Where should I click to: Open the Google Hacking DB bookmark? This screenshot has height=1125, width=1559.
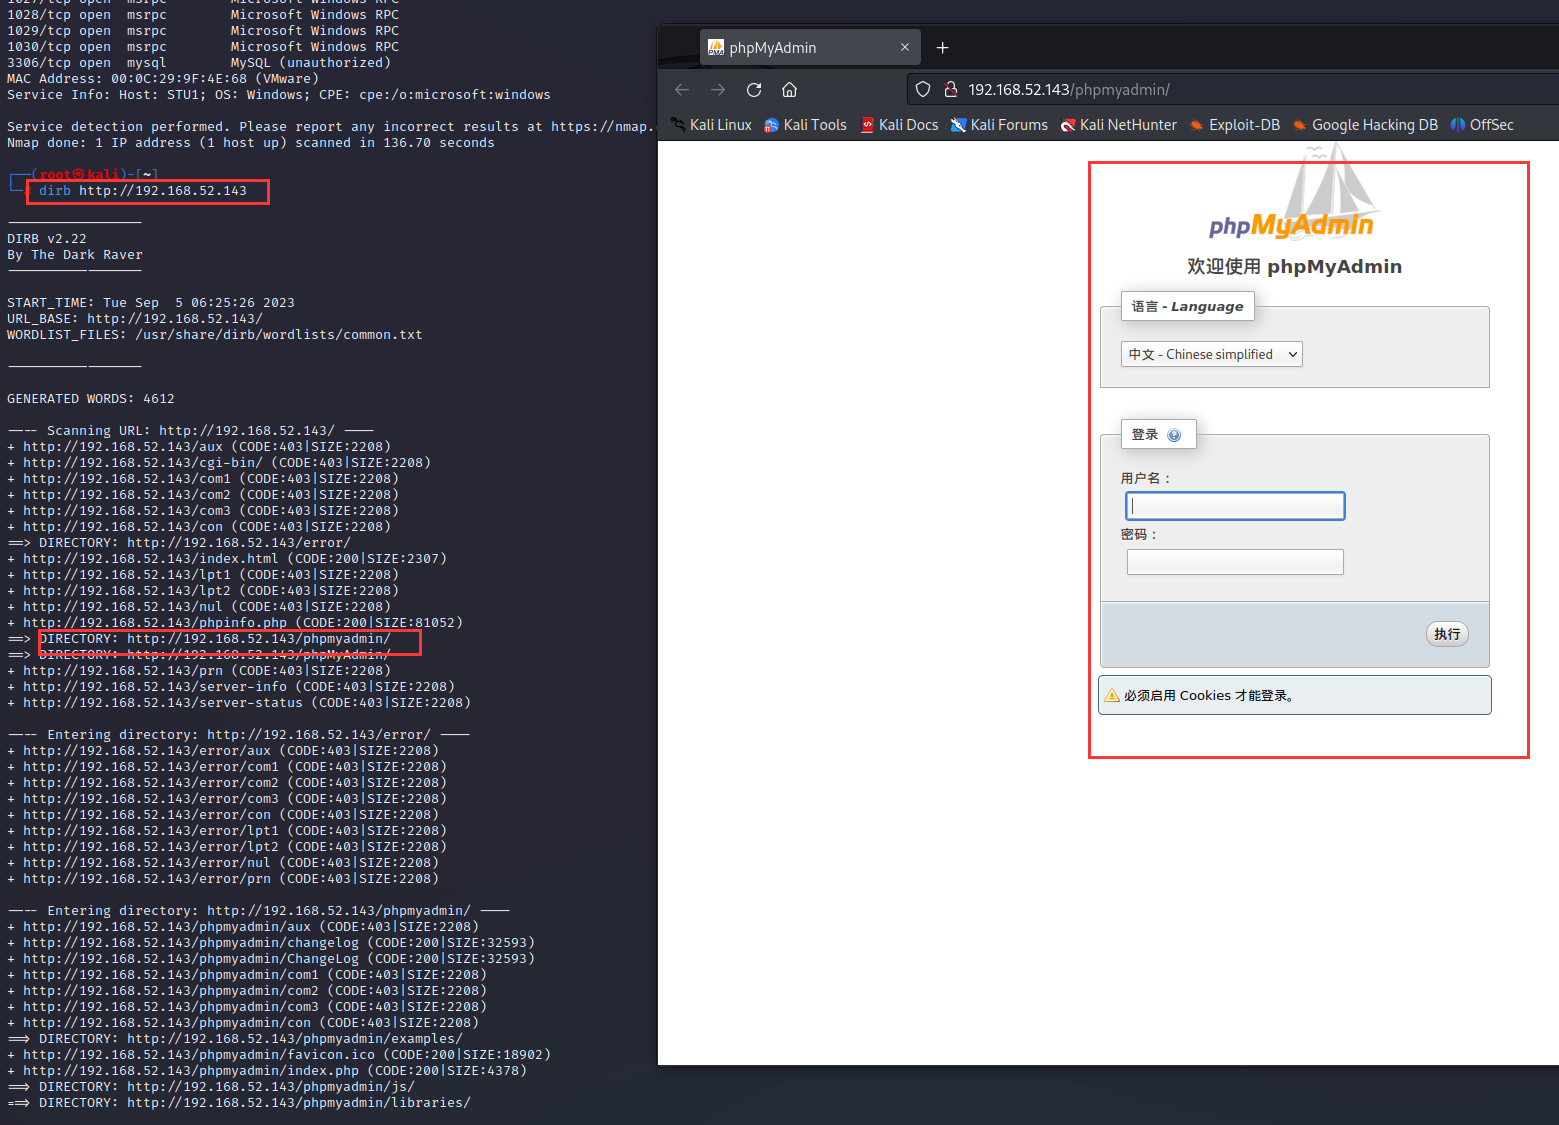1365,125
